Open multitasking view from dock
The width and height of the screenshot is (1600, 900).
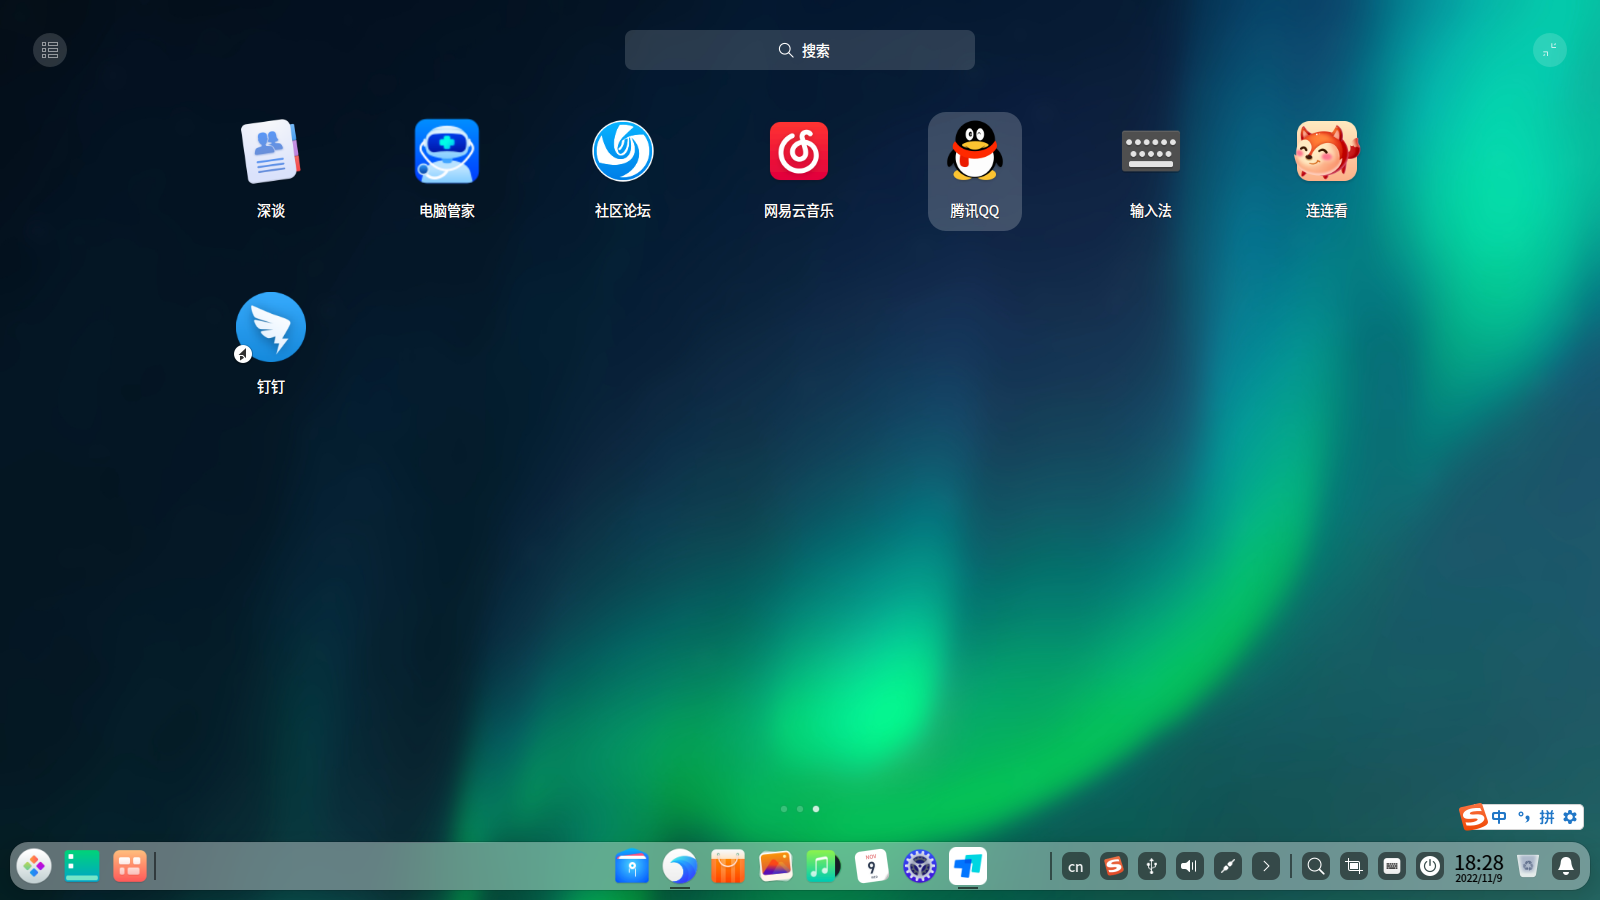point(130,866)
